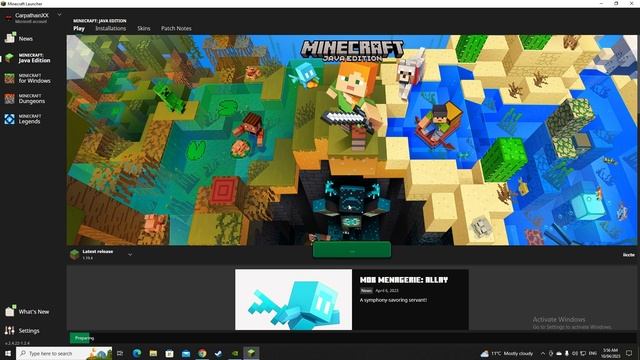
Task: Open Task View on taskbar
Action: tap(120, 353)
